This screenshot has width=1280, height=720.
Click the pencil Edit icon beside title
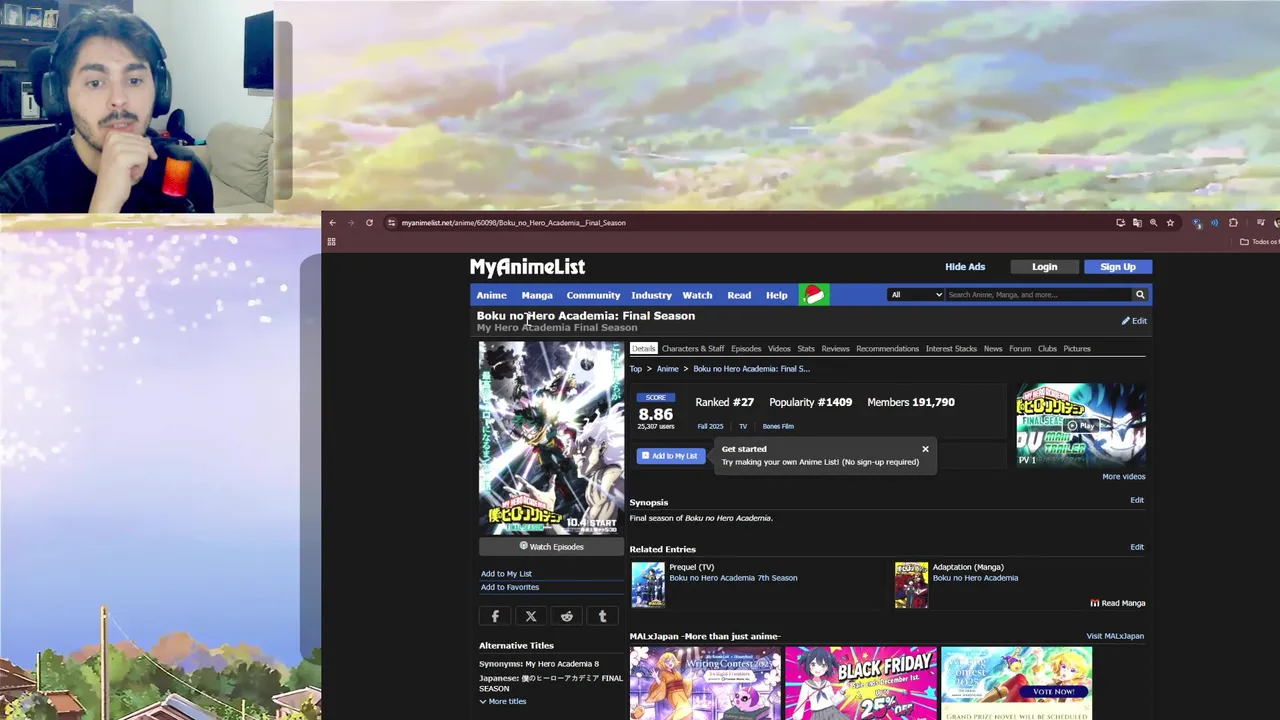coord(1134,321)
